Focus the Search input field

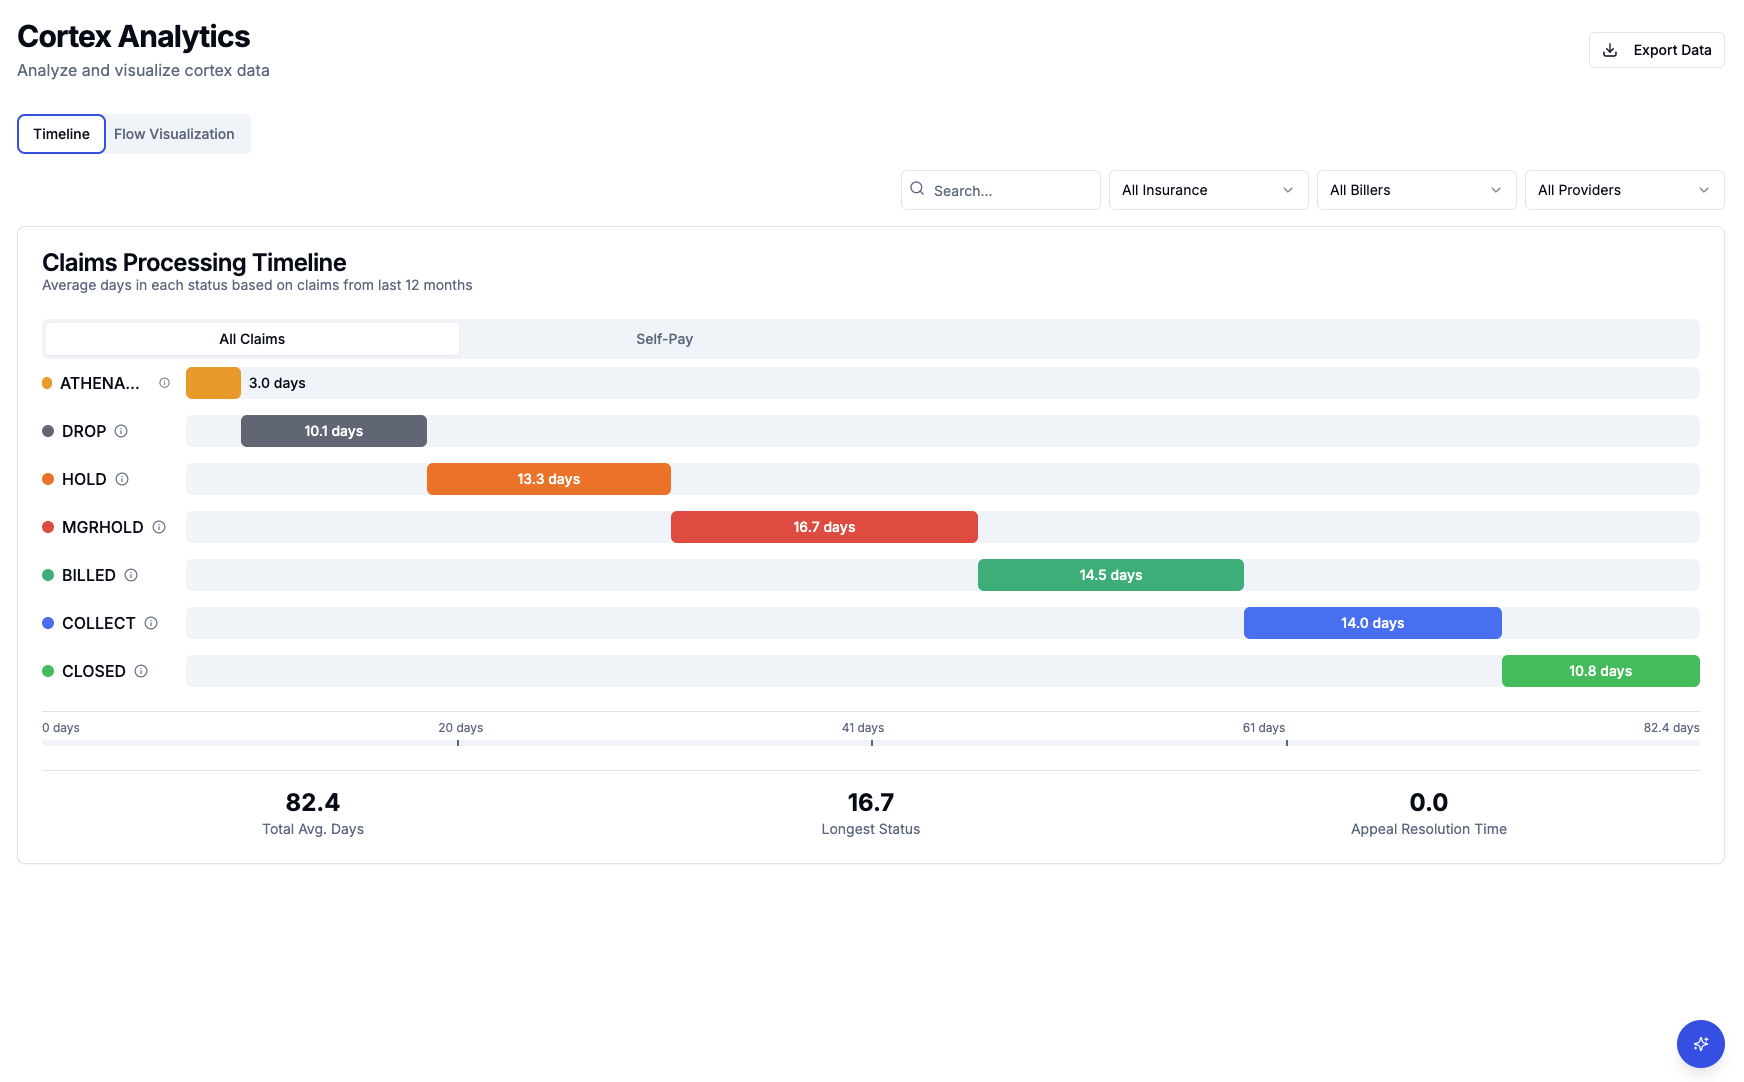click(1000, 190)
